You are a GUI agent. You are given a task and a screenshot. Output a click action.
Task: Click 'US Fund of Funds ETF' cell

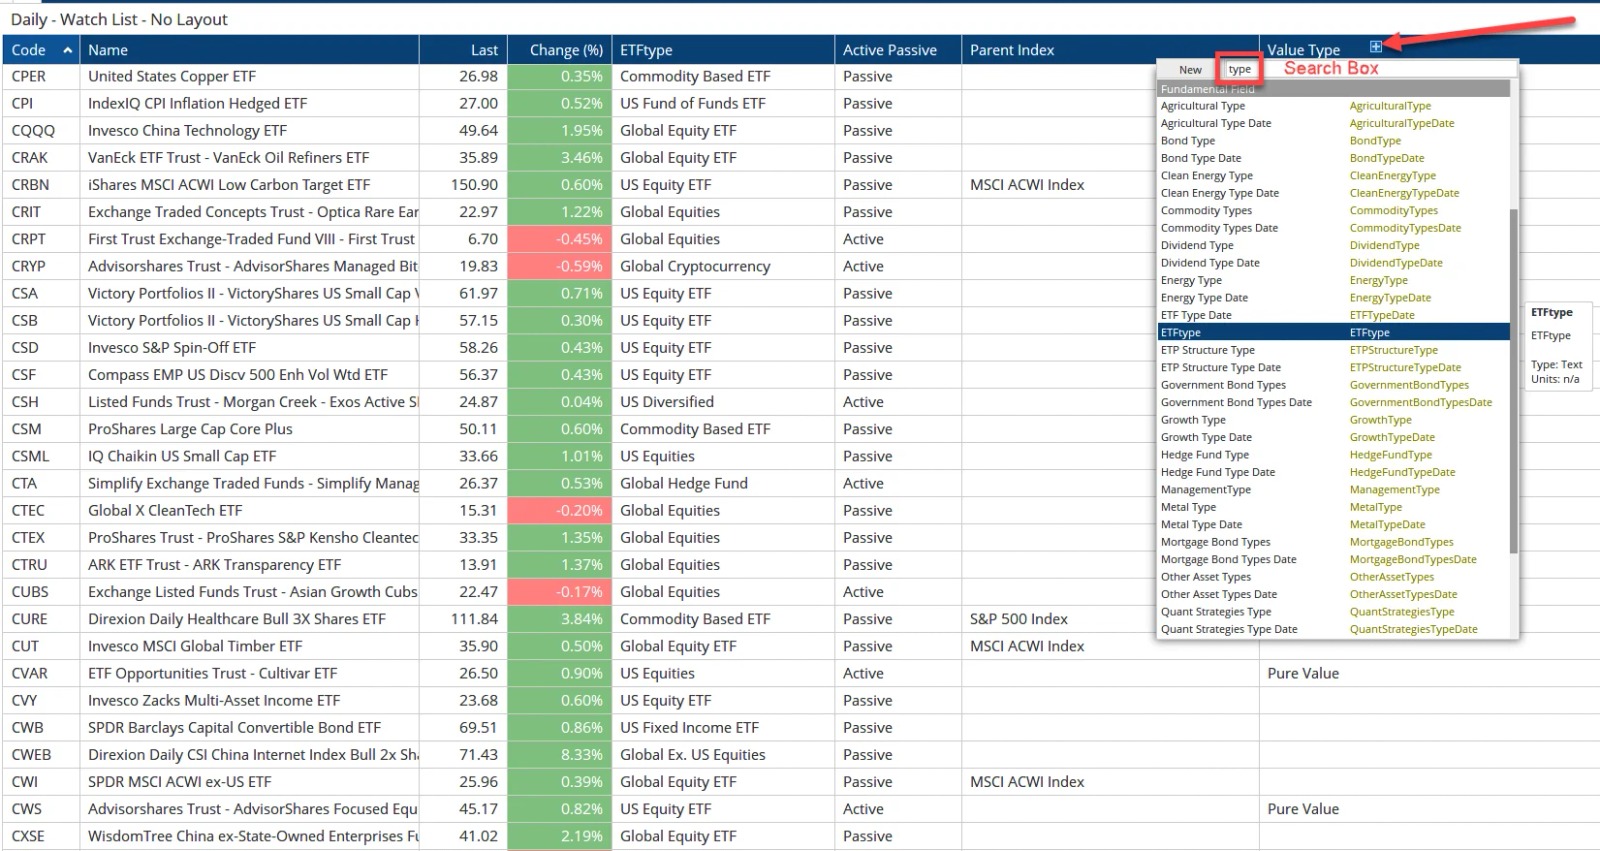[723, 104]
